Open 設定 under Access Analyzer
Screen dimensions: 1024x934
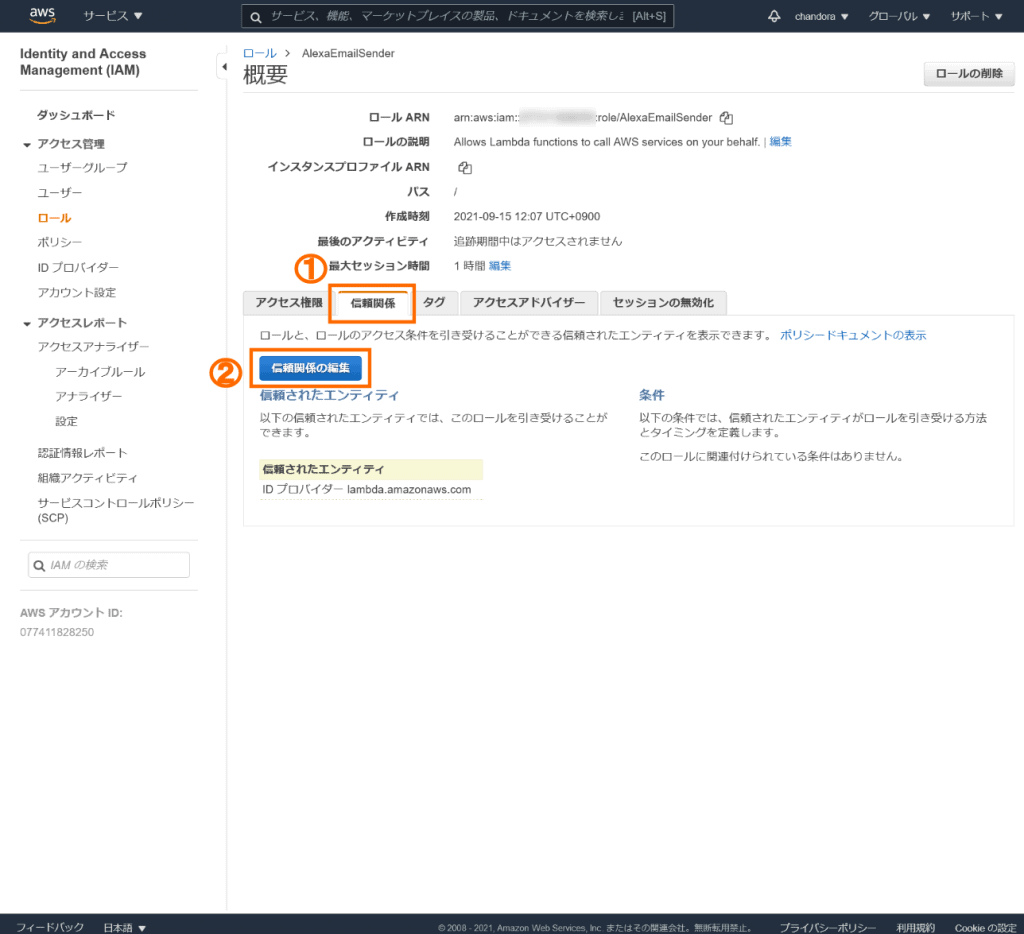(x=66, y=421)
